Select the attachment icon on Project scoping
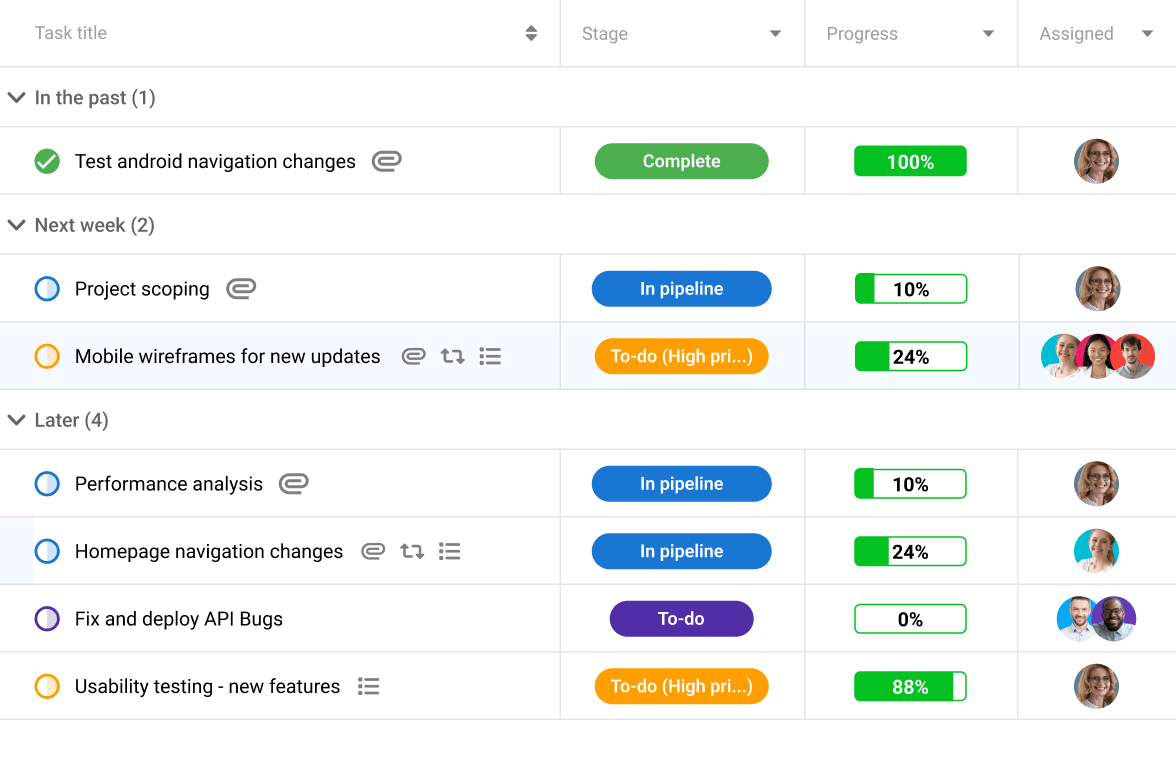Viewport: 1176px width, 760px height. [x=240, y=288]
